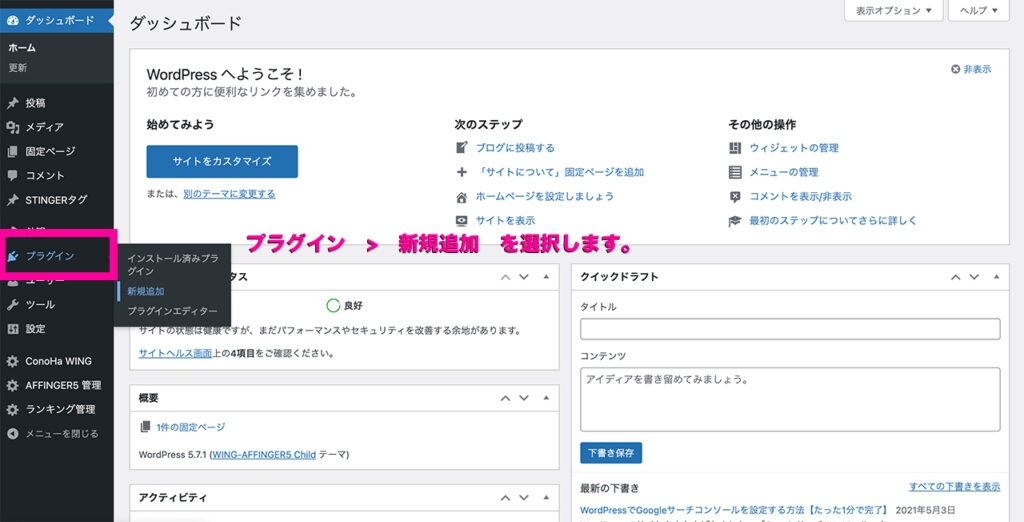This screenshot has height=522, width=1024.
Task: Select インストール済みプラグイン submenu item
Action: coord(173,265)
